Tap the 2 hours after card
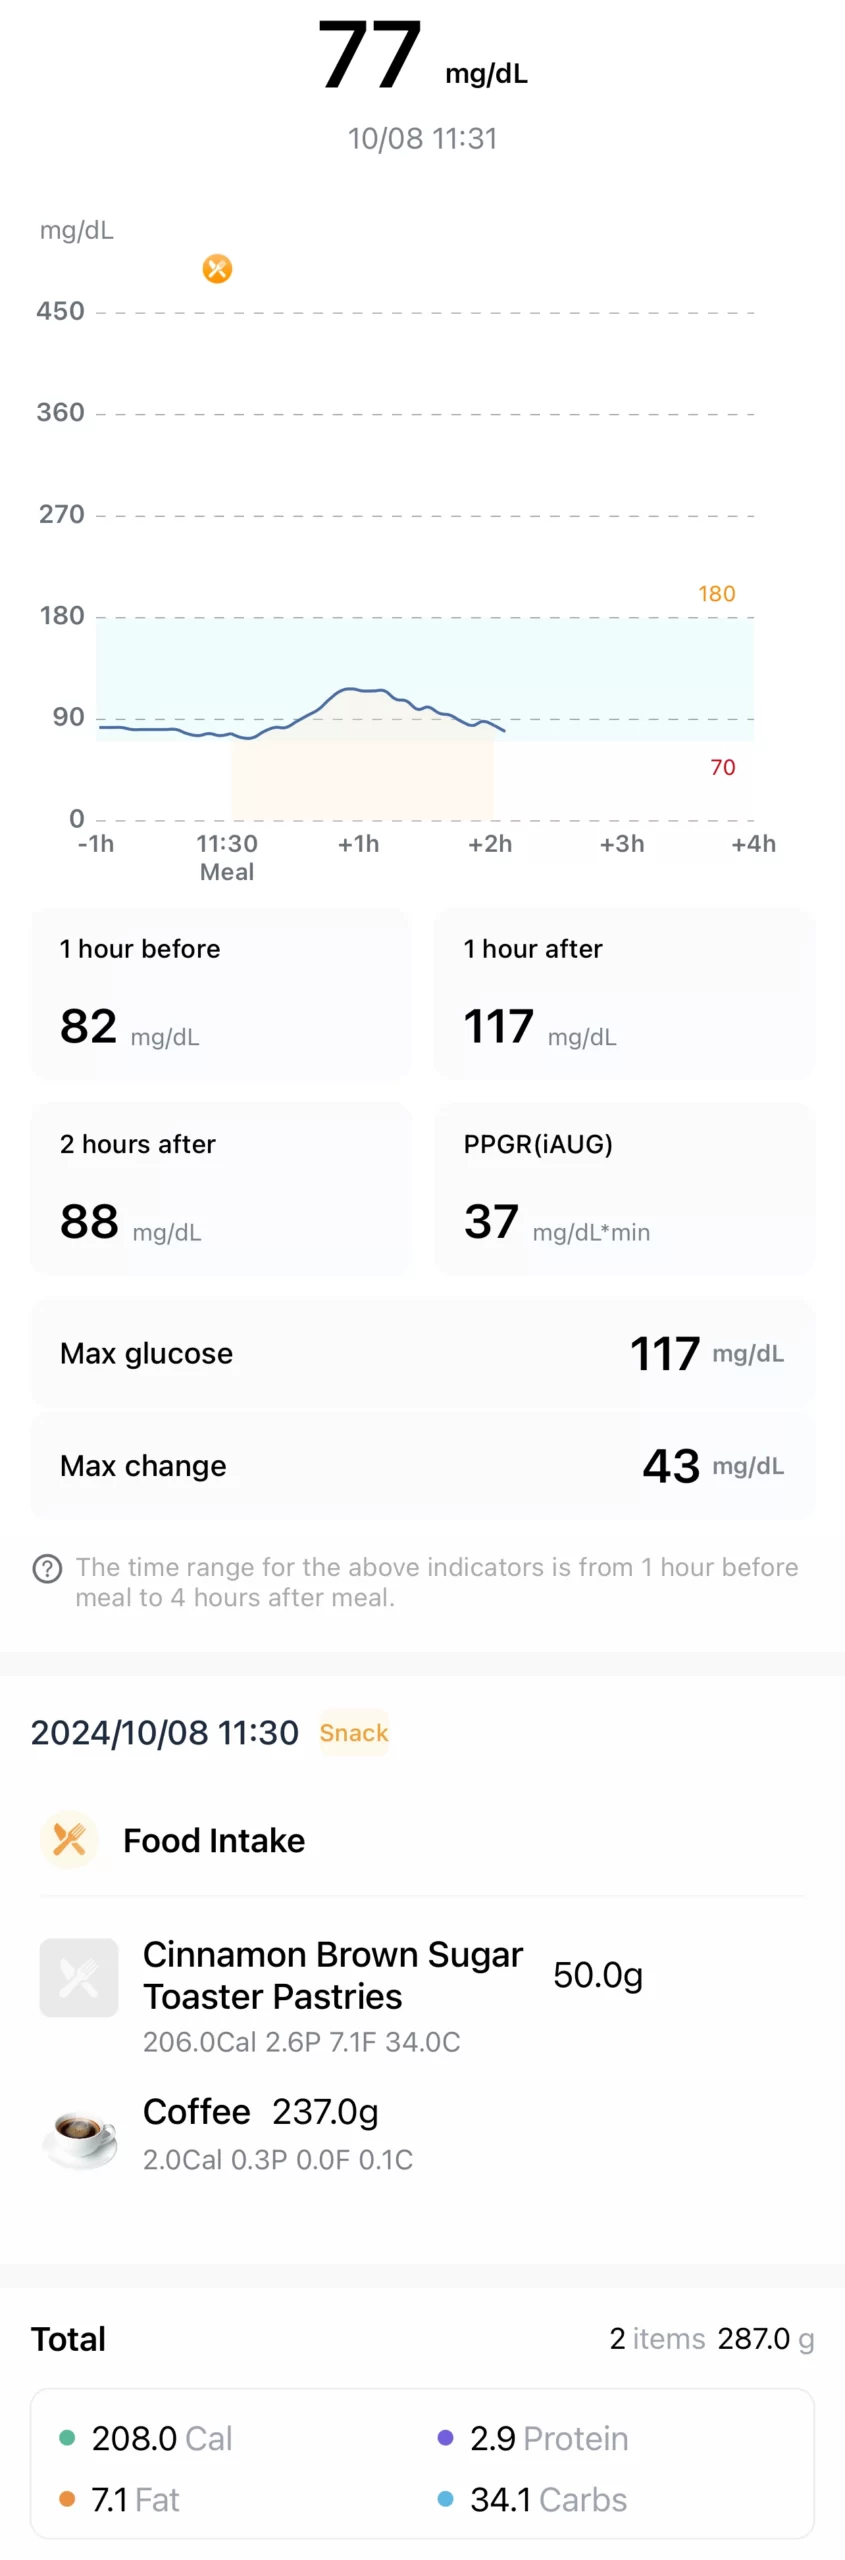 [x=220, y=1188]
